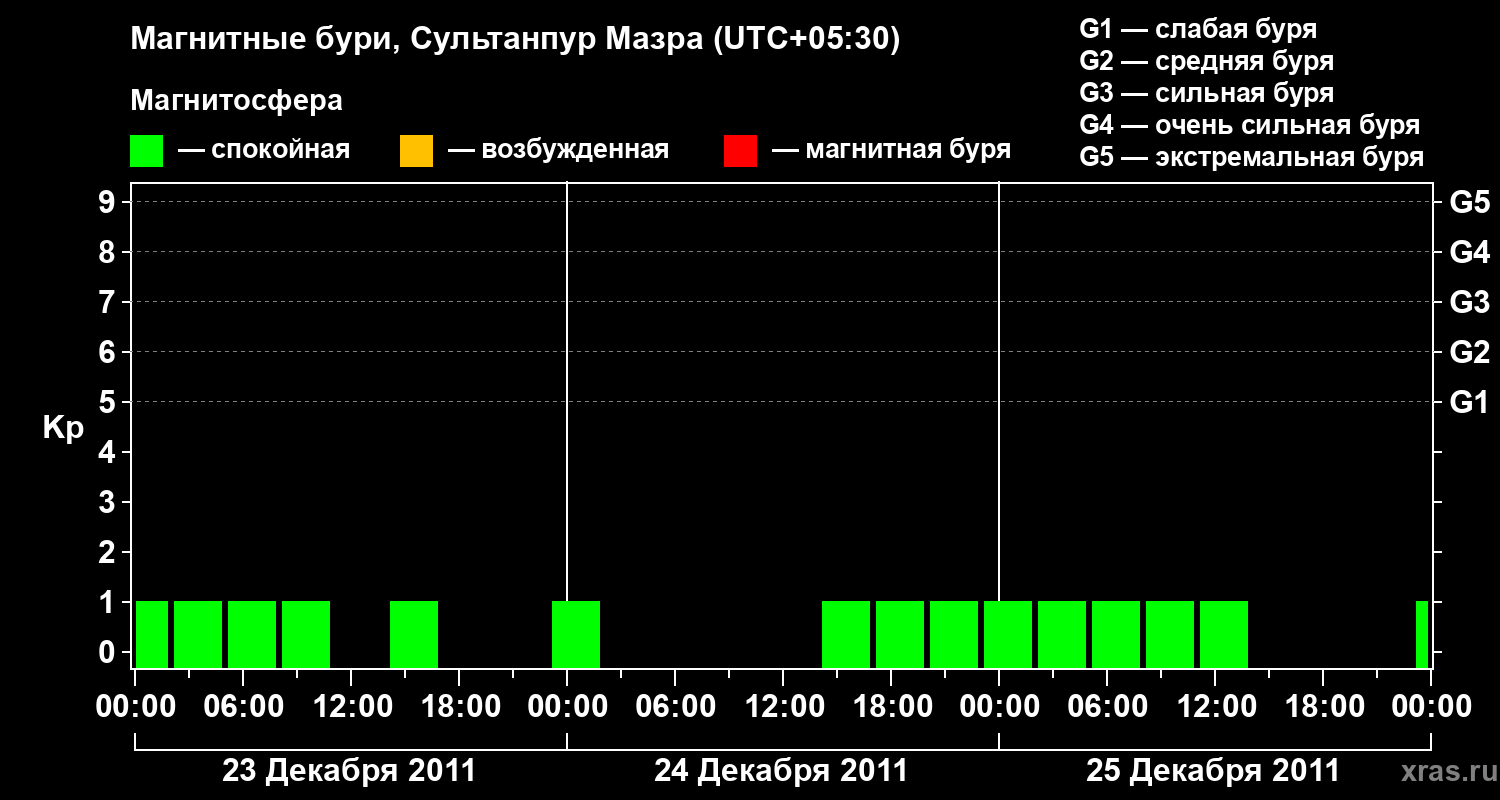Click the '18:00' tick label under 24 December
The height and width of the screenshot is (800, 1500).
pyautogui.click(x=891, y=707)
